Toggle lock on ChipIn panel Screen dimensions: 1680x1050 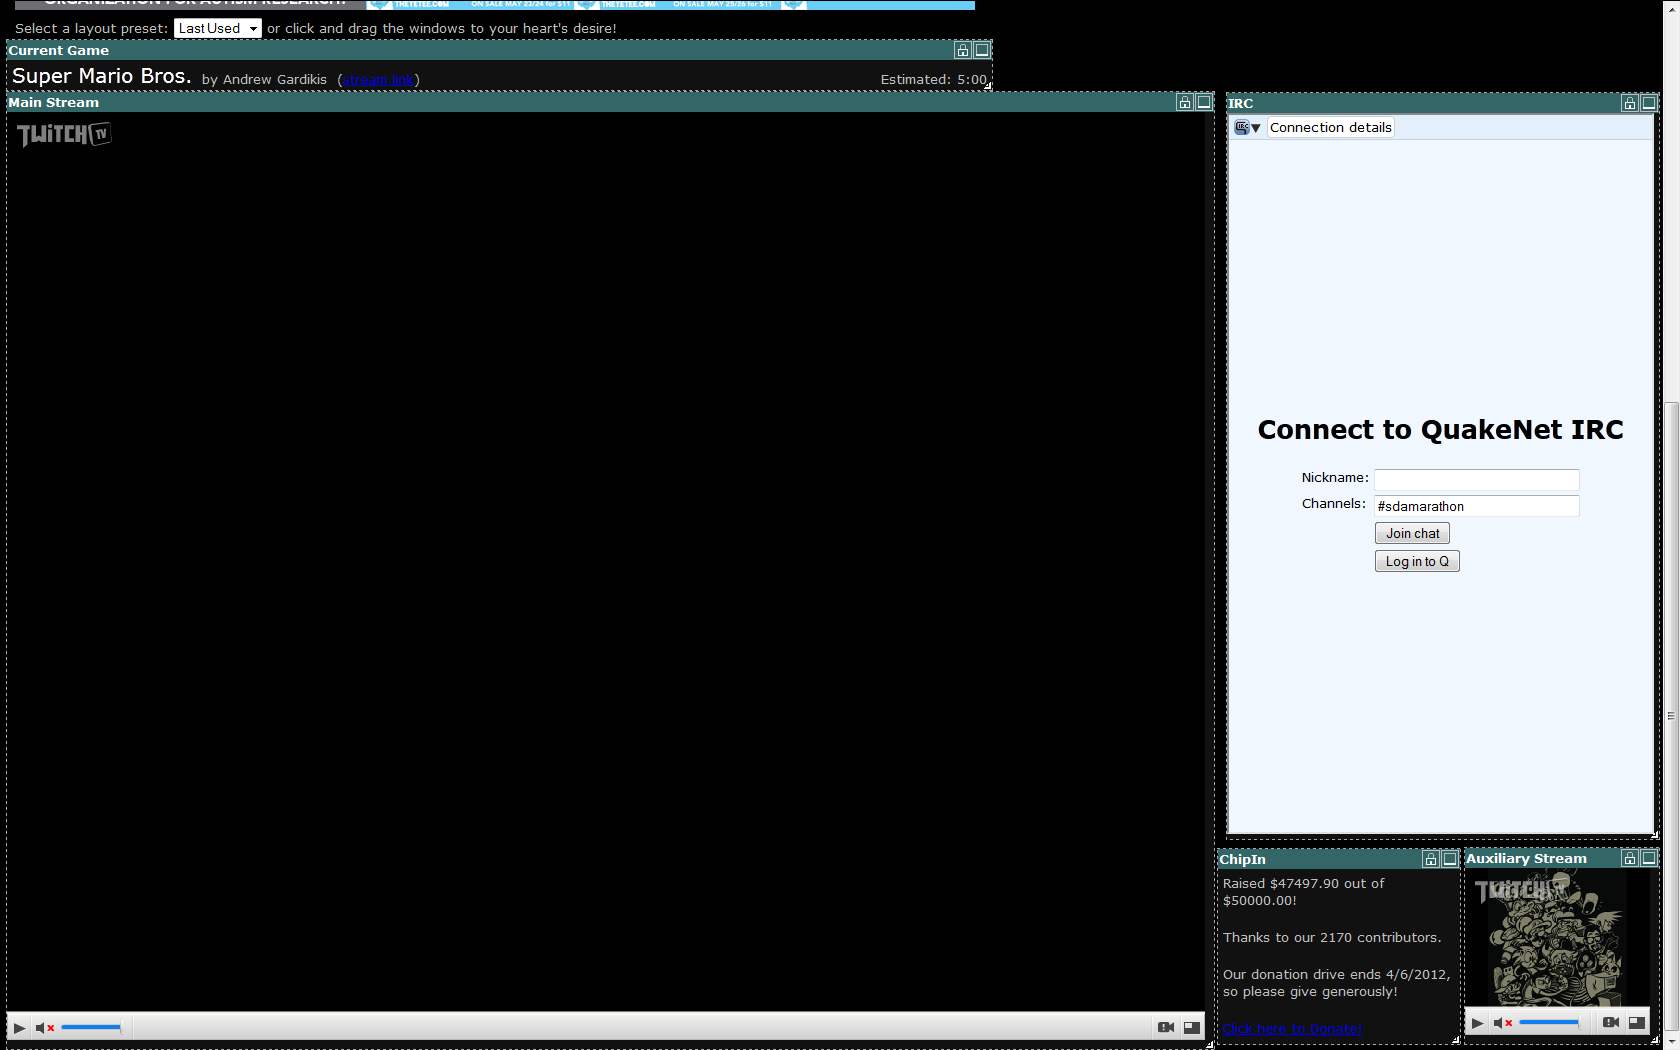click(1431, 859)
